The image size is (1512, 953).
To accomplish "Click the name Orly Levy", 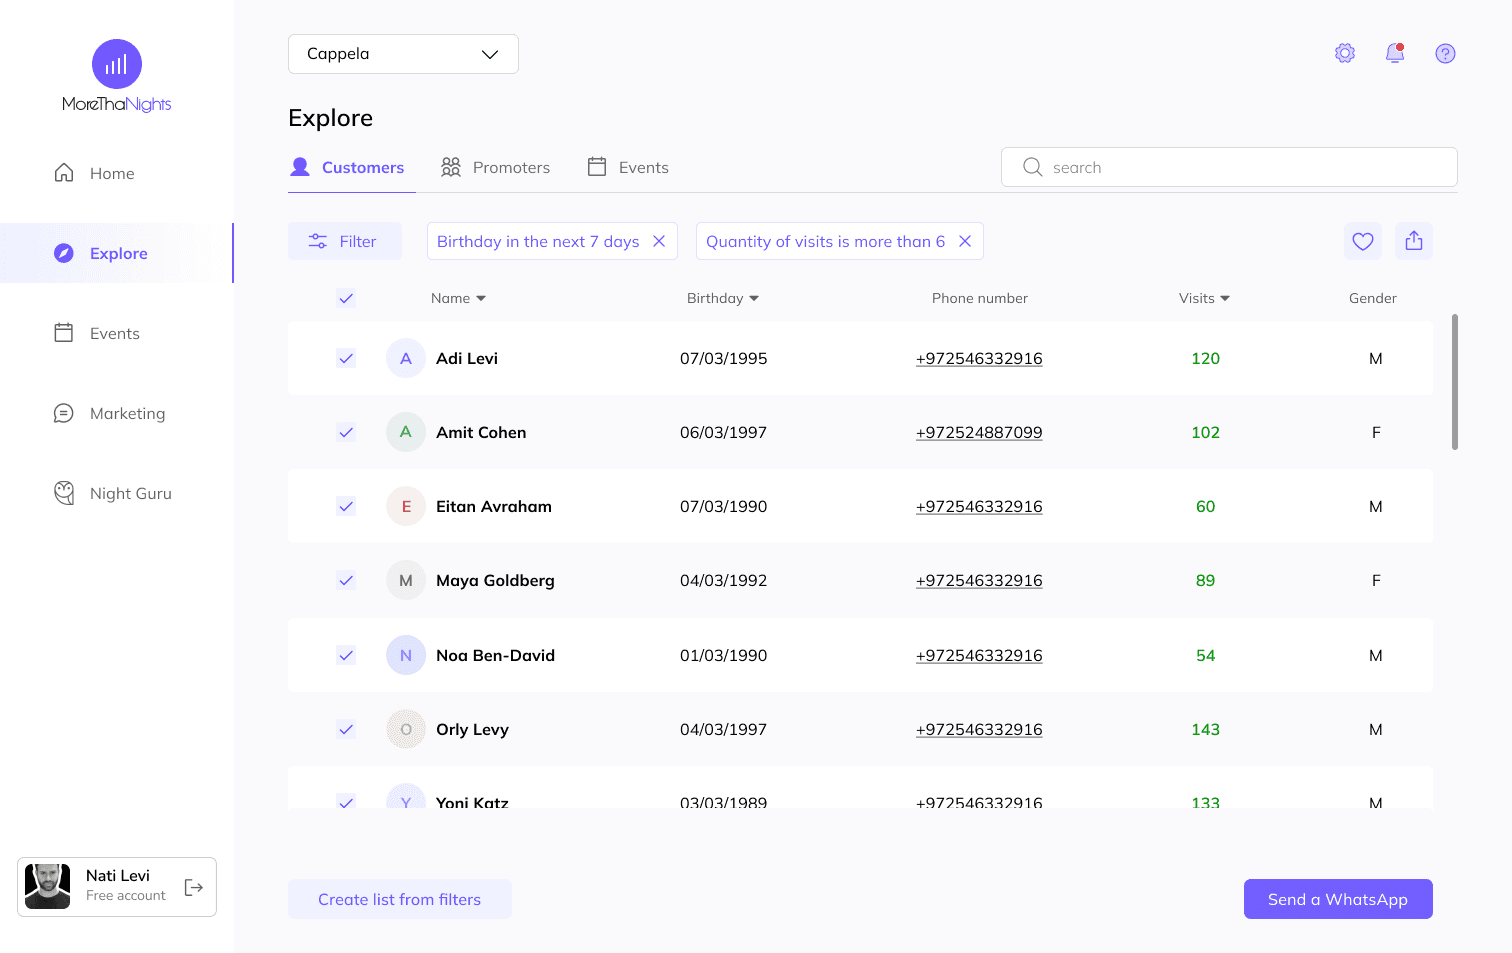I will pyautogui.click(x=472, y=729).
